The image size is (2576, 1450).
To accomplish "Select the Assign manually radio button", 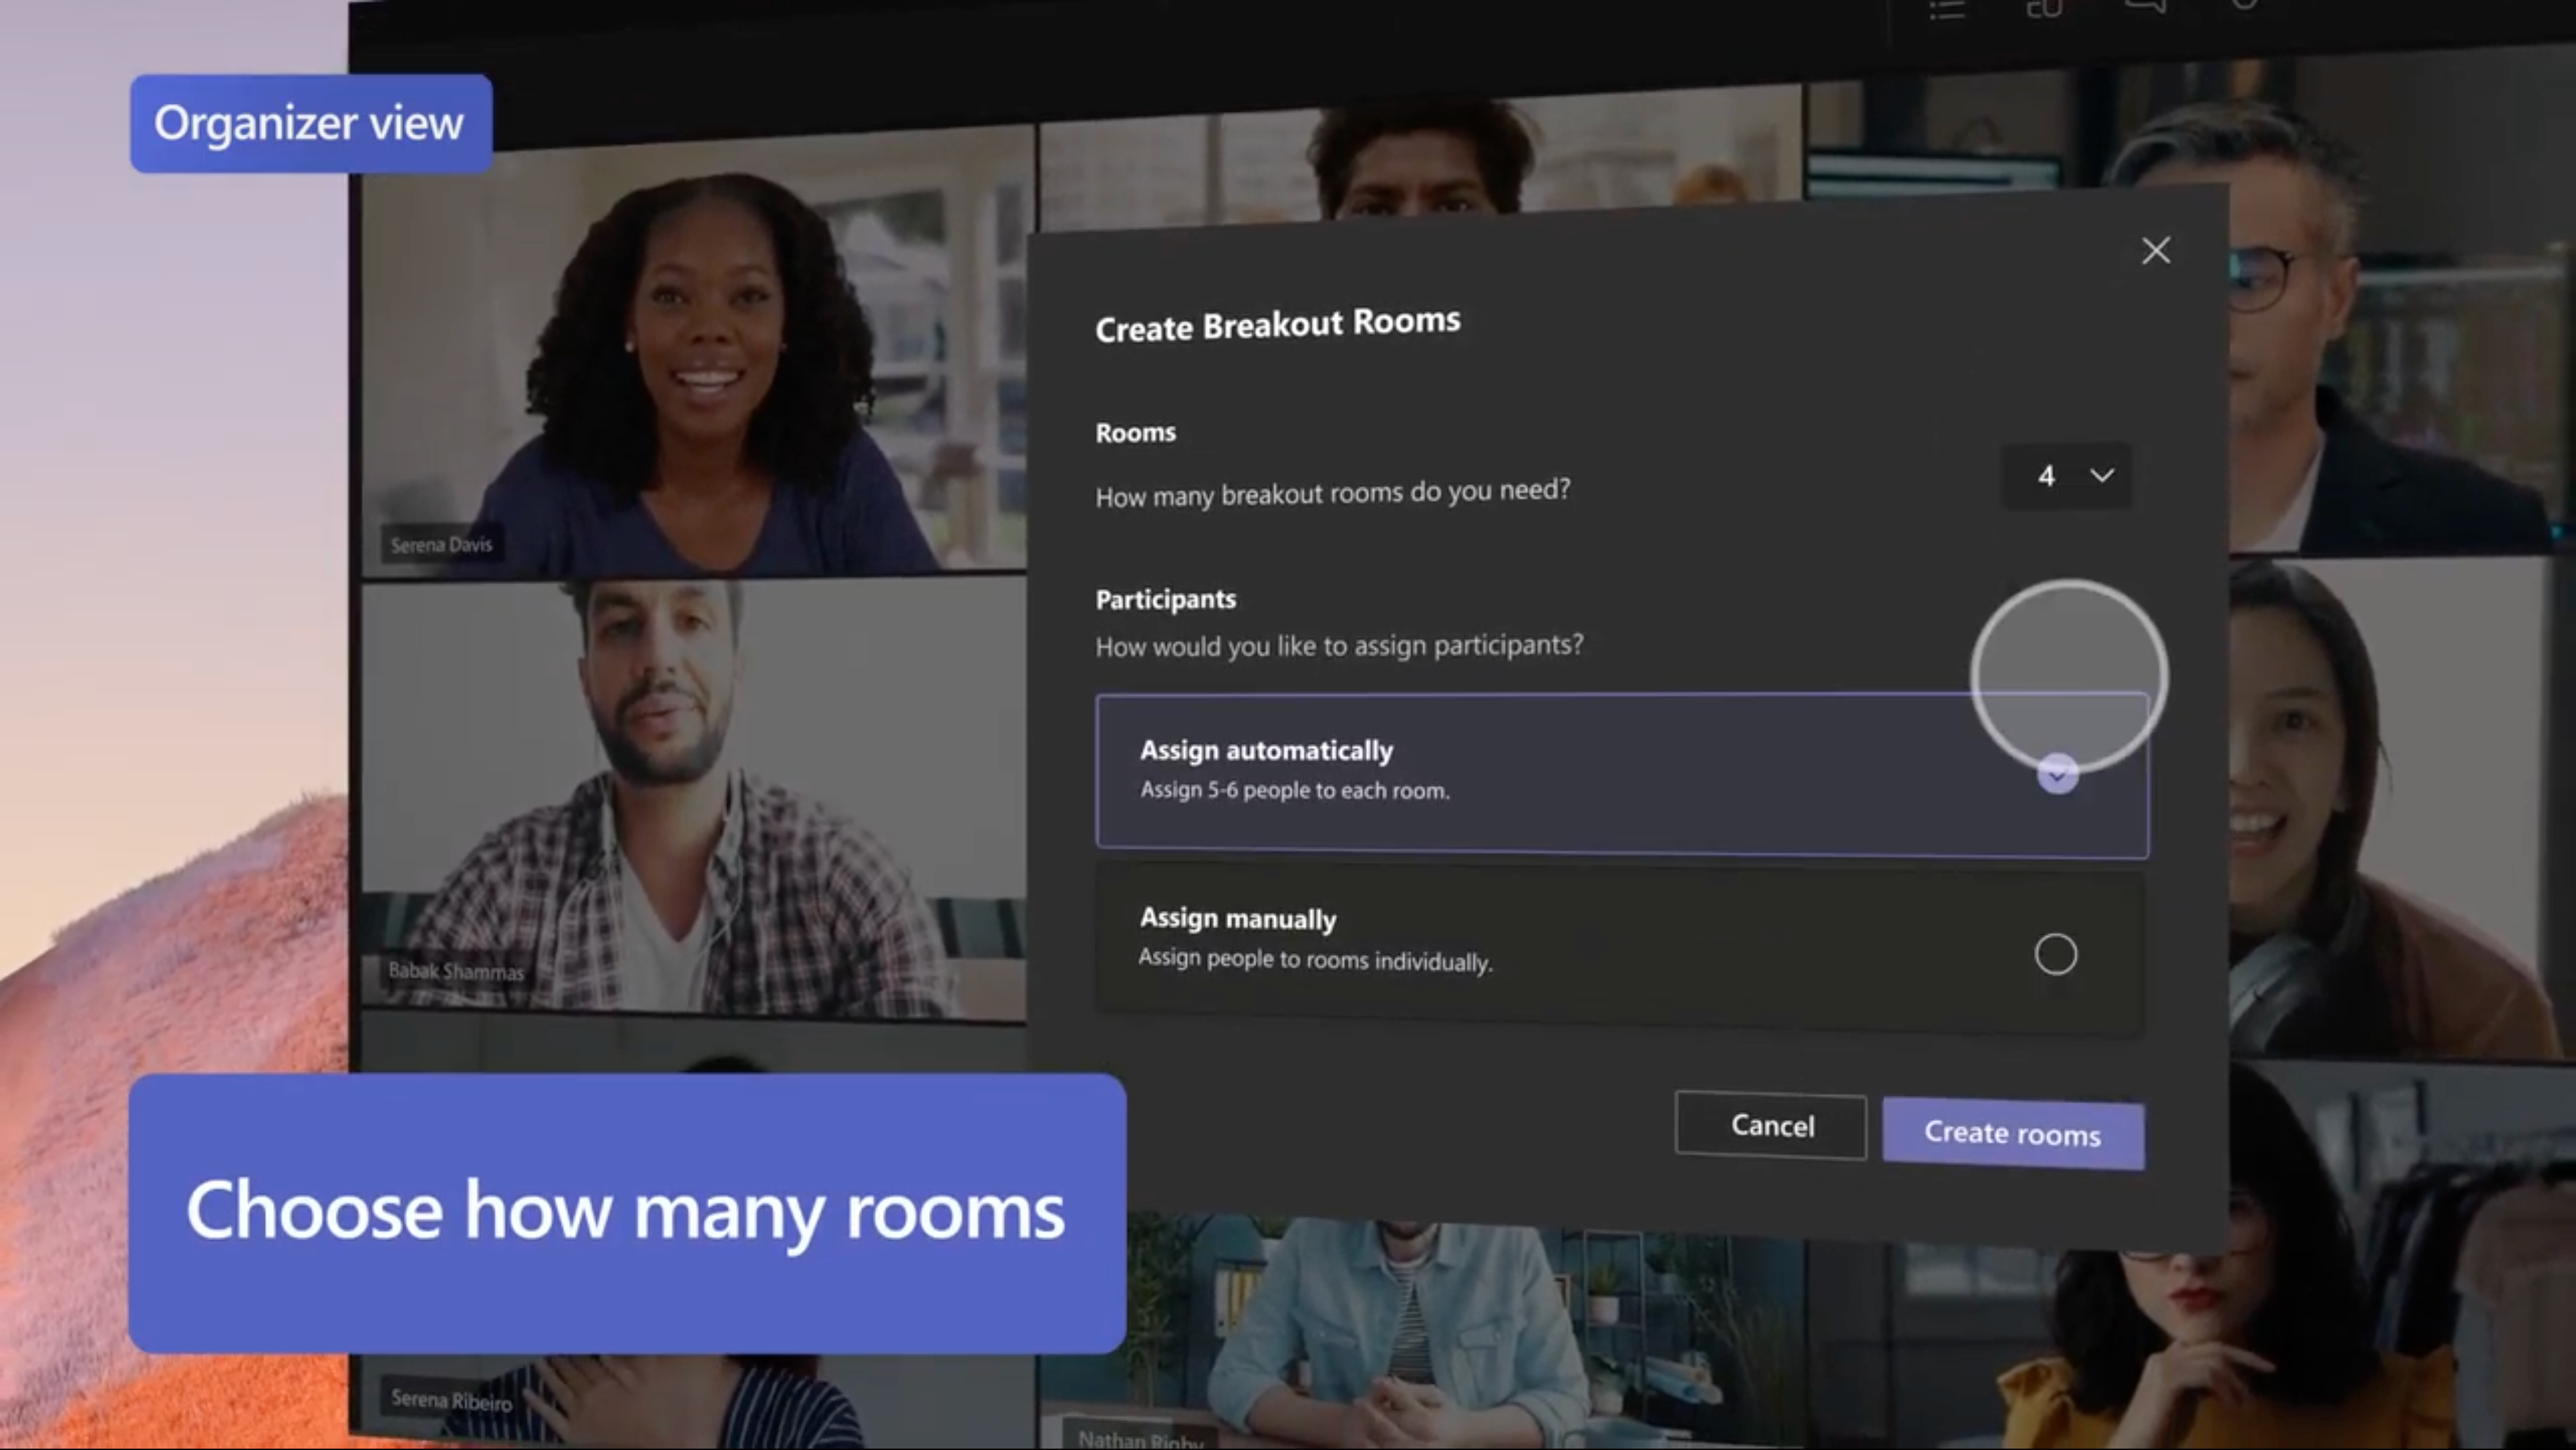I will pos(2055,954).
